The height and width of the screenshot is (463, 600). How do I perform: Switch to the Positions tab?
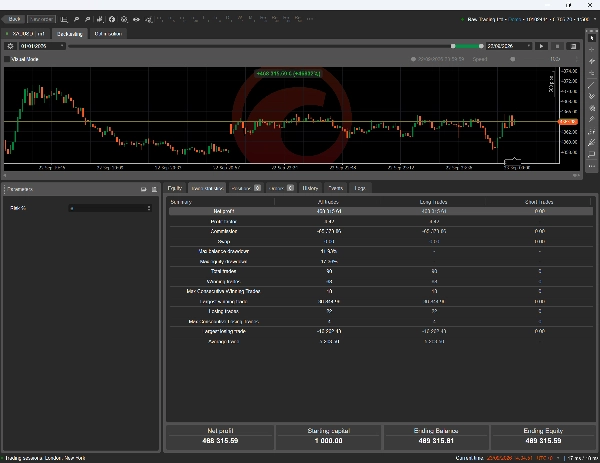[246, 188]
